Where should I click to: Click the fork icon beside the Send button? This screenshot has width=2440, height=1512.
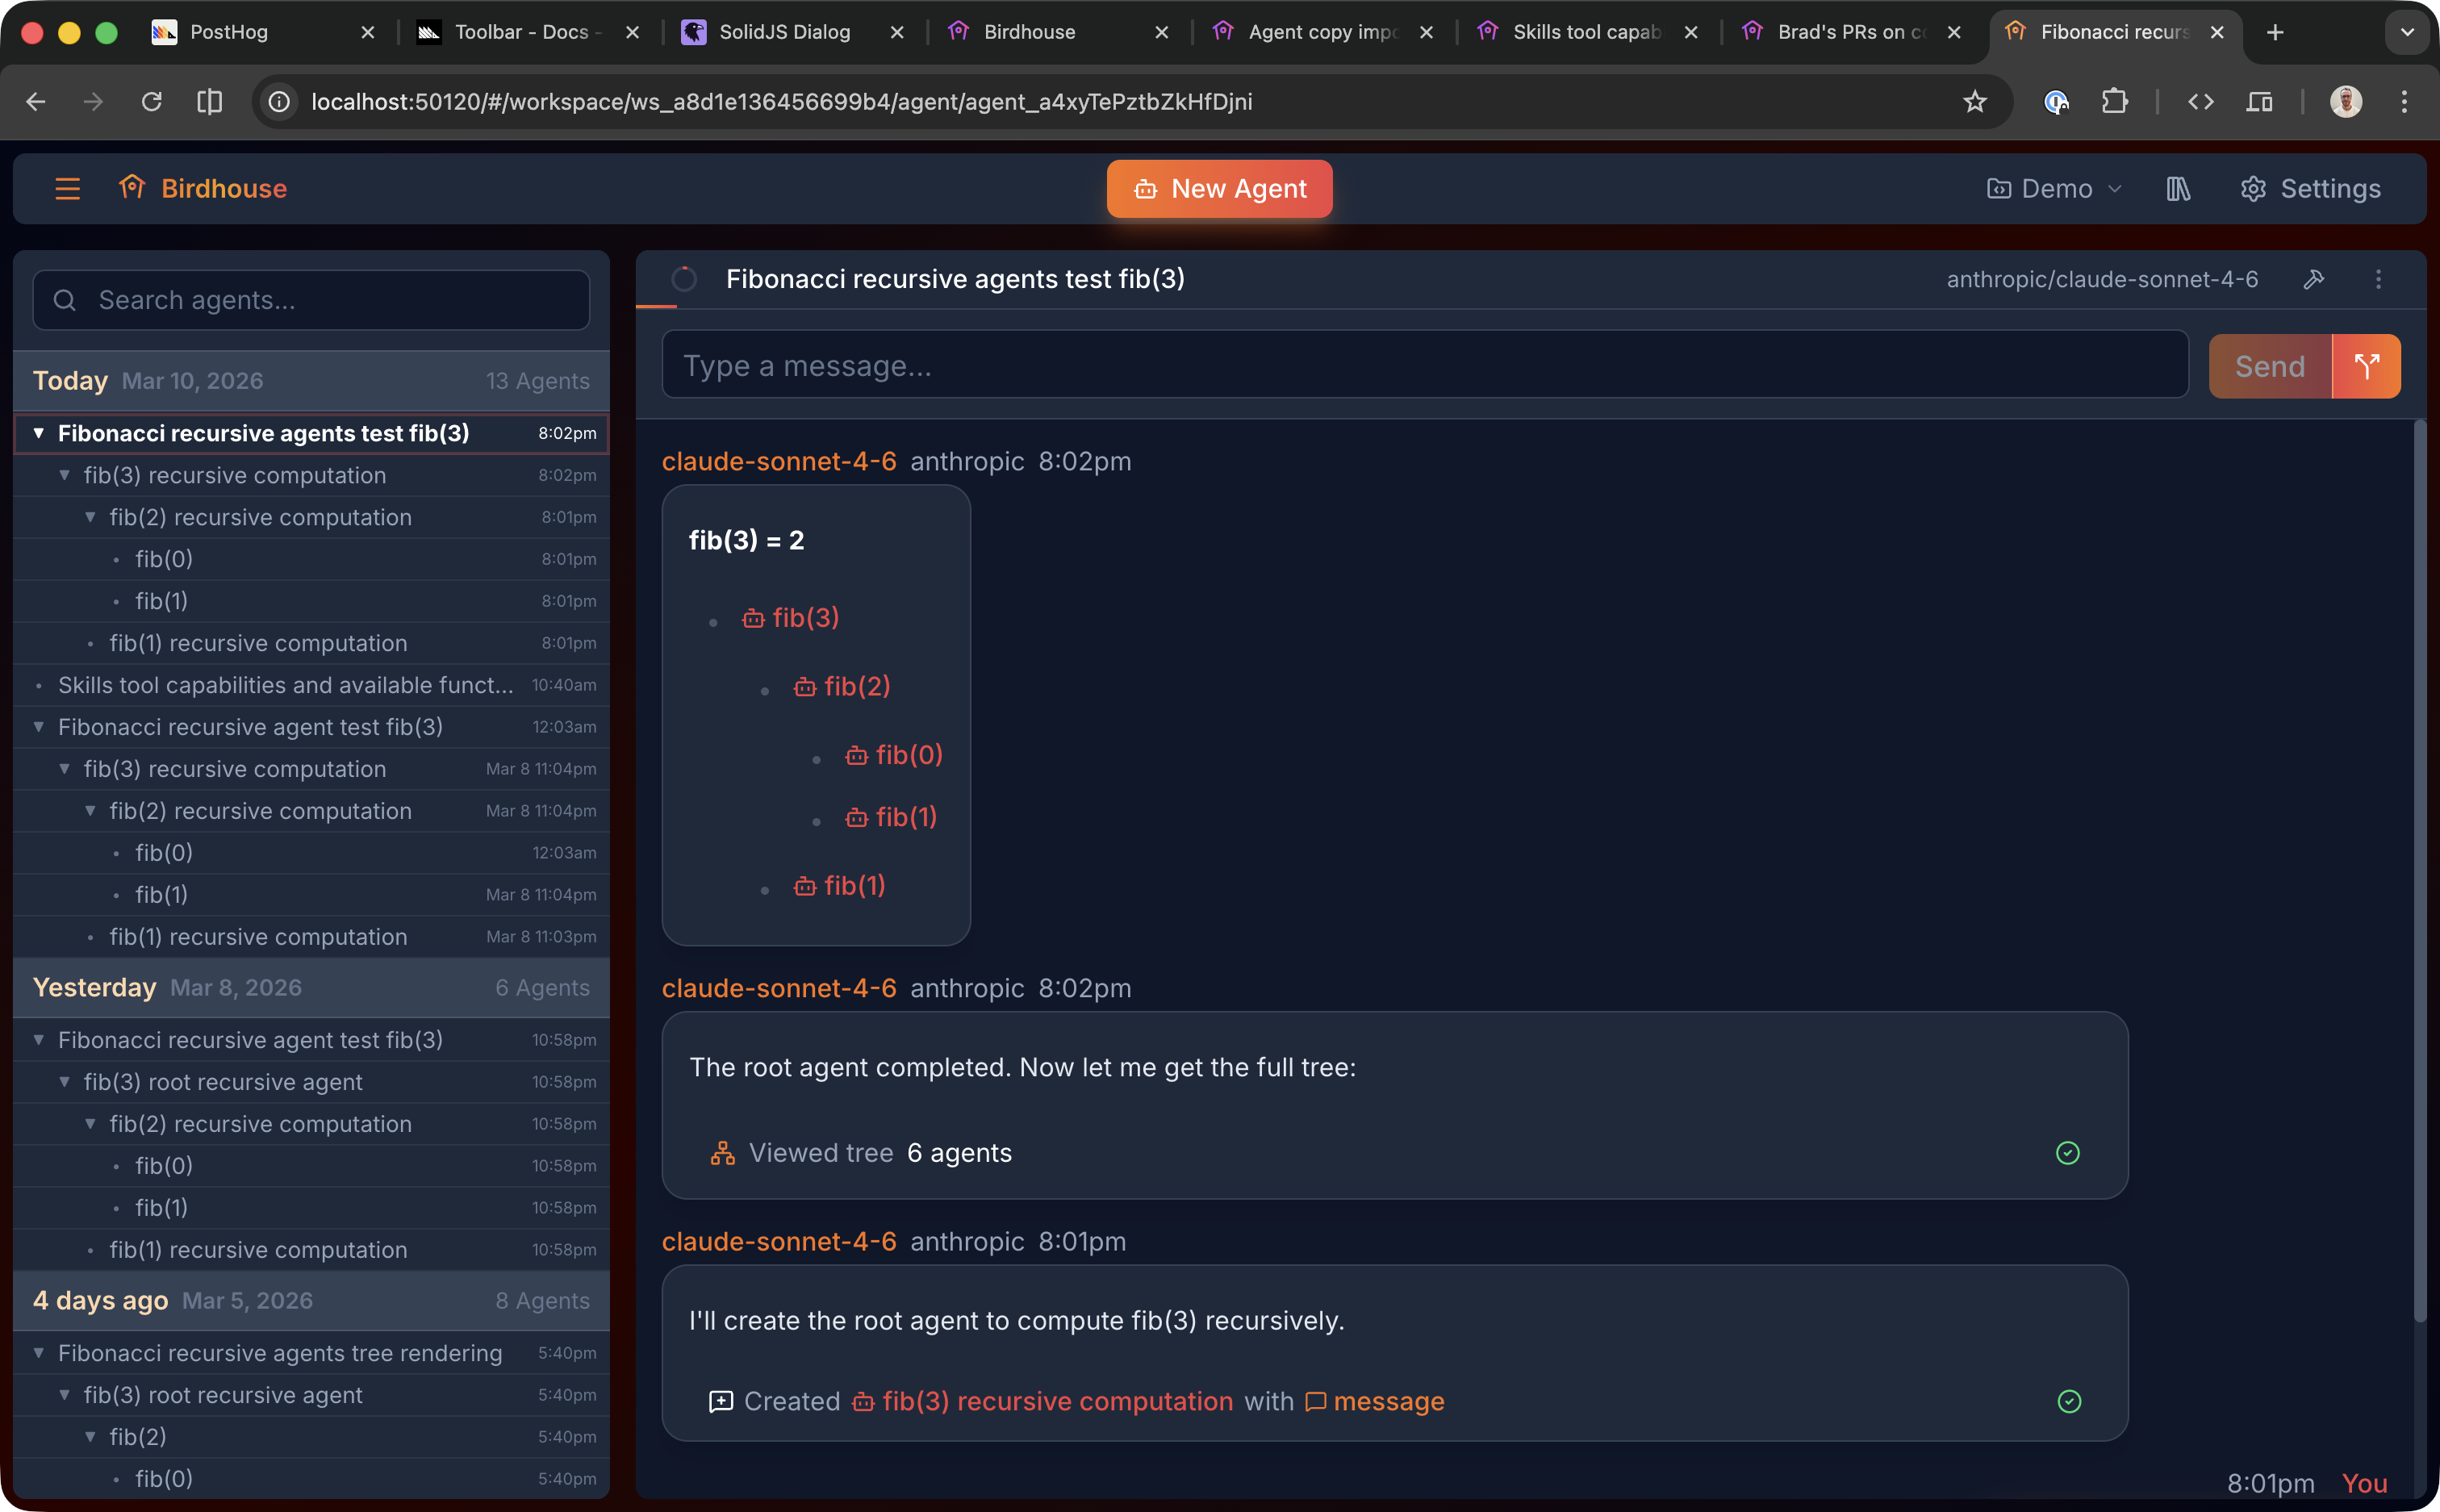click(x=2366, y=366)
